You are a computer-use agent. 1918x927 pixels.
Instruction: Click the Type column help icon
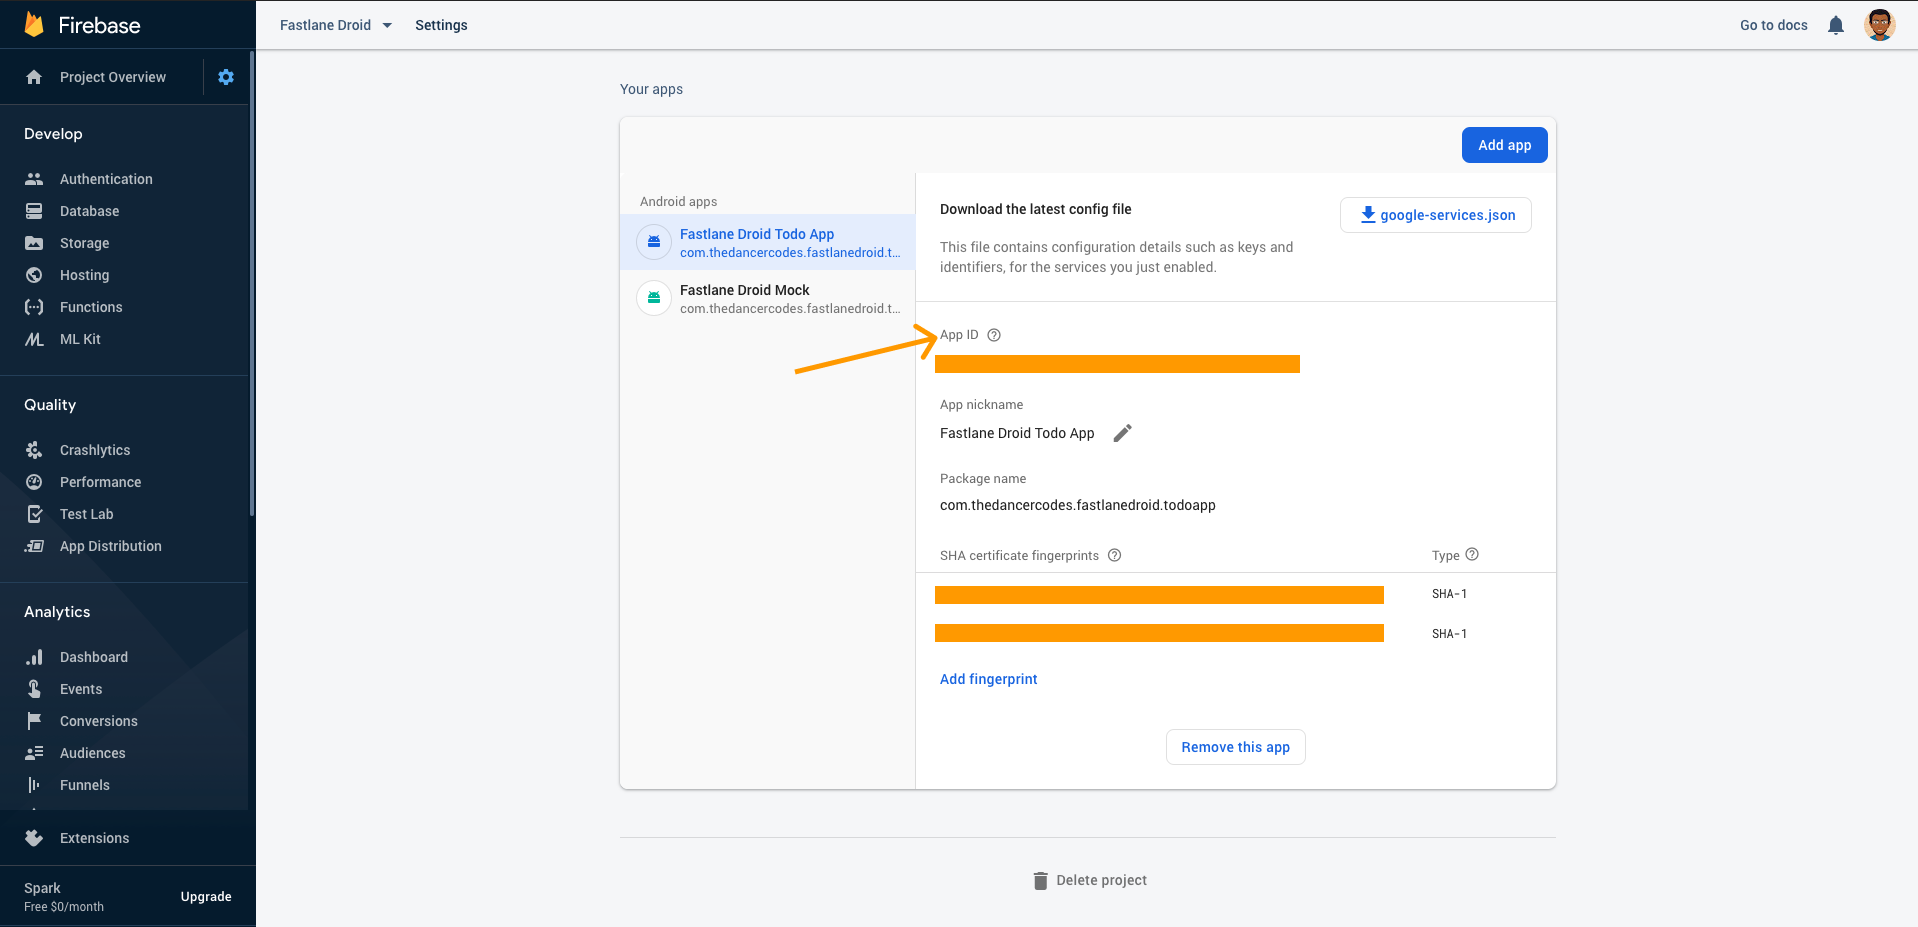[1472, 554]
